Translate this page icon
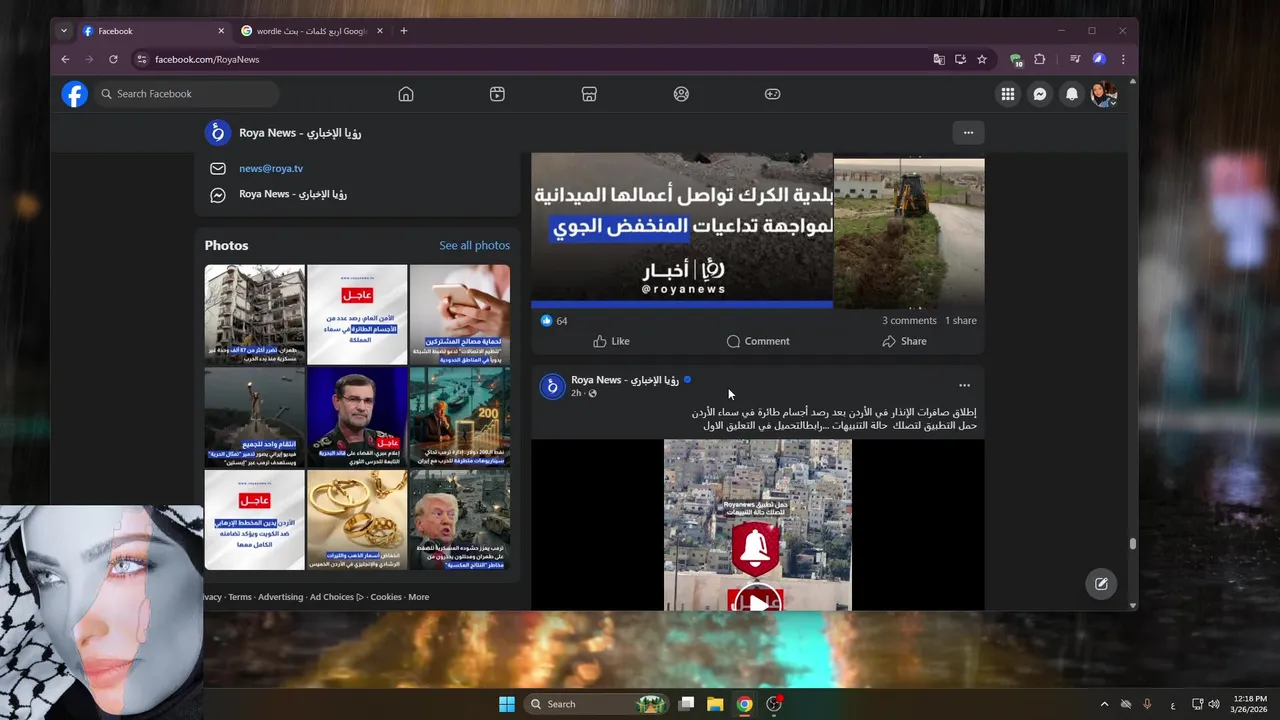1280x720 pixels. [939, 59]
